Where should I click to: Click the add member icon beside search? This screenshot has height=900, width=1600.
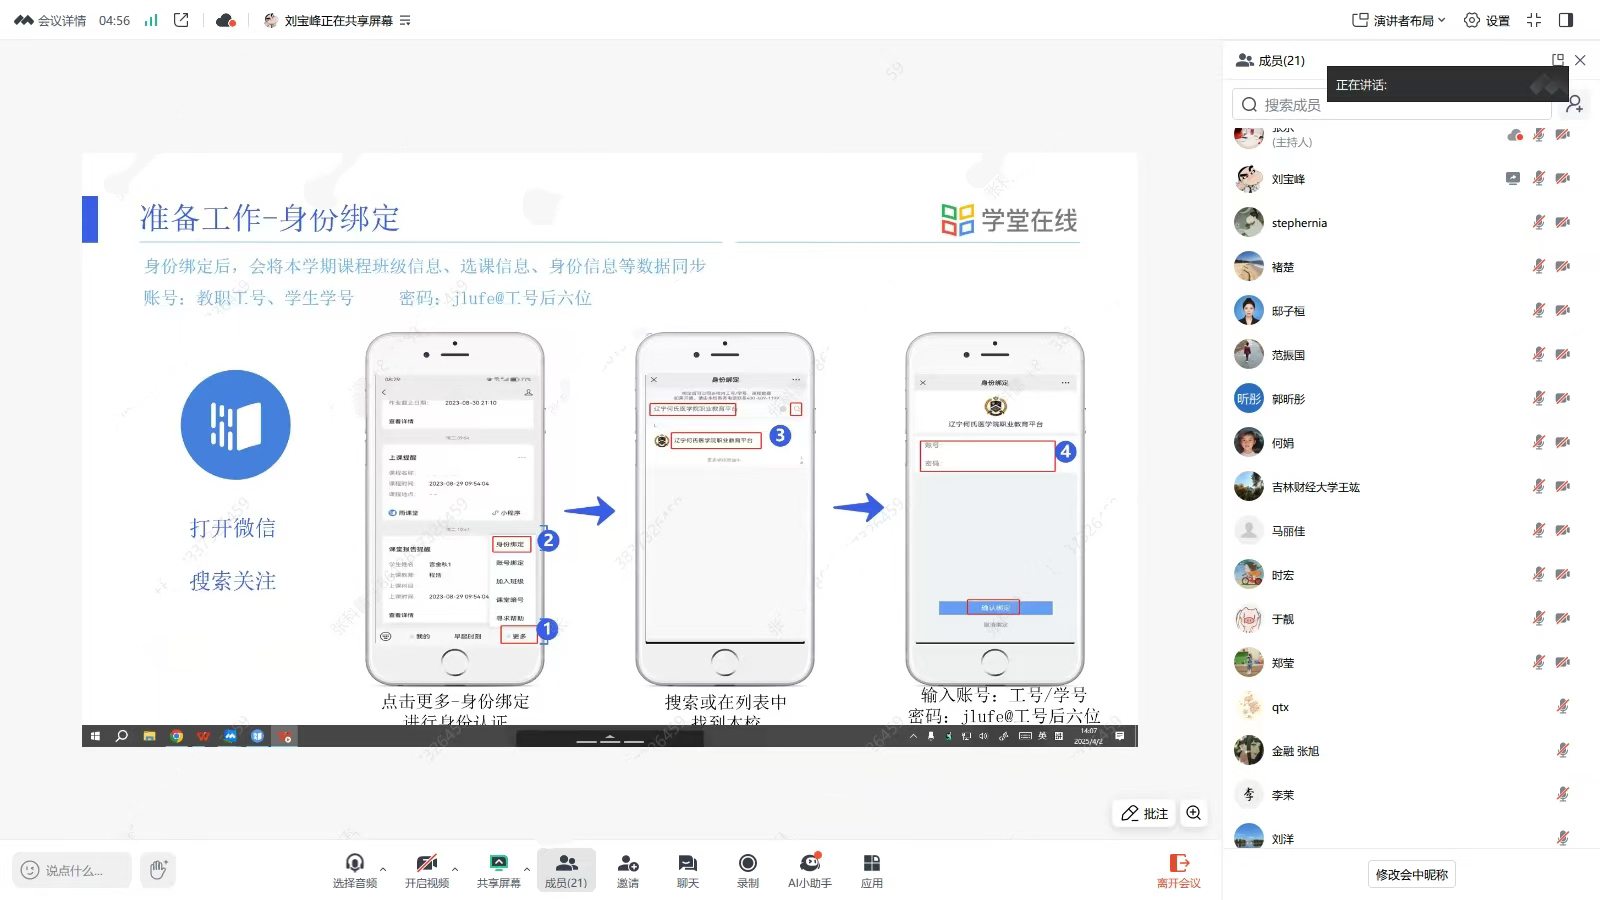click(x=1574, y=104)
